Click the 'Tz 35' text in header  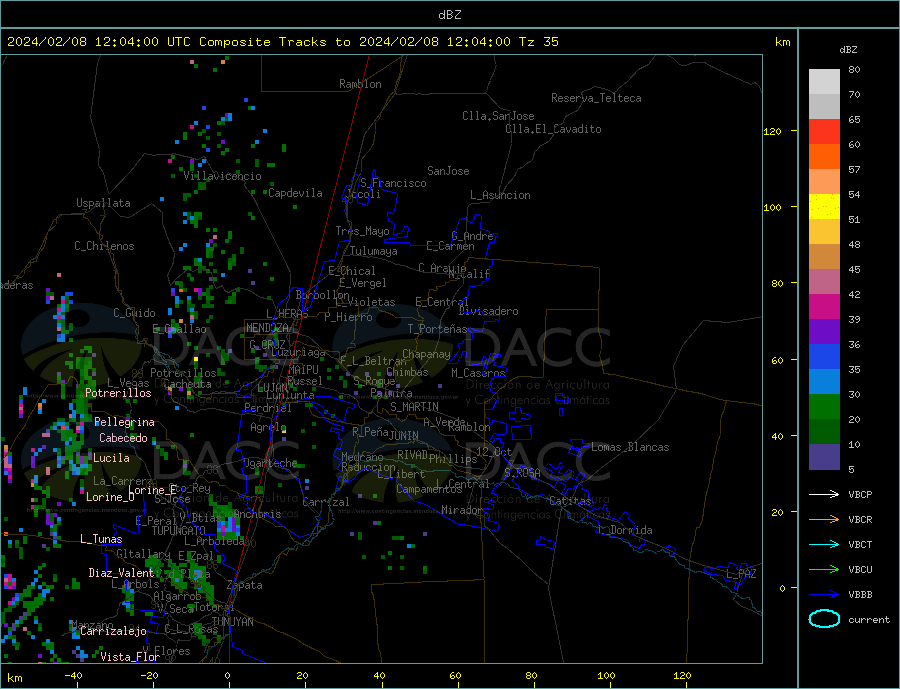(538, 42)
